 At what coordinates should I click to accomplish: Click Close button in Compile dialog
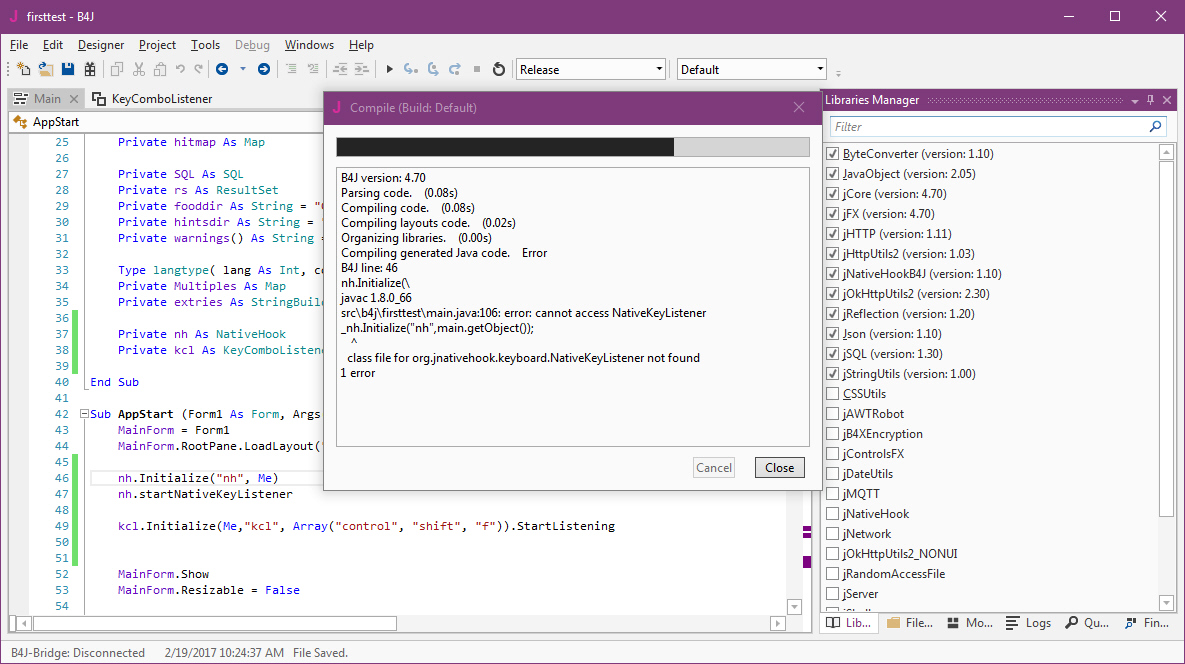[779, 467]
